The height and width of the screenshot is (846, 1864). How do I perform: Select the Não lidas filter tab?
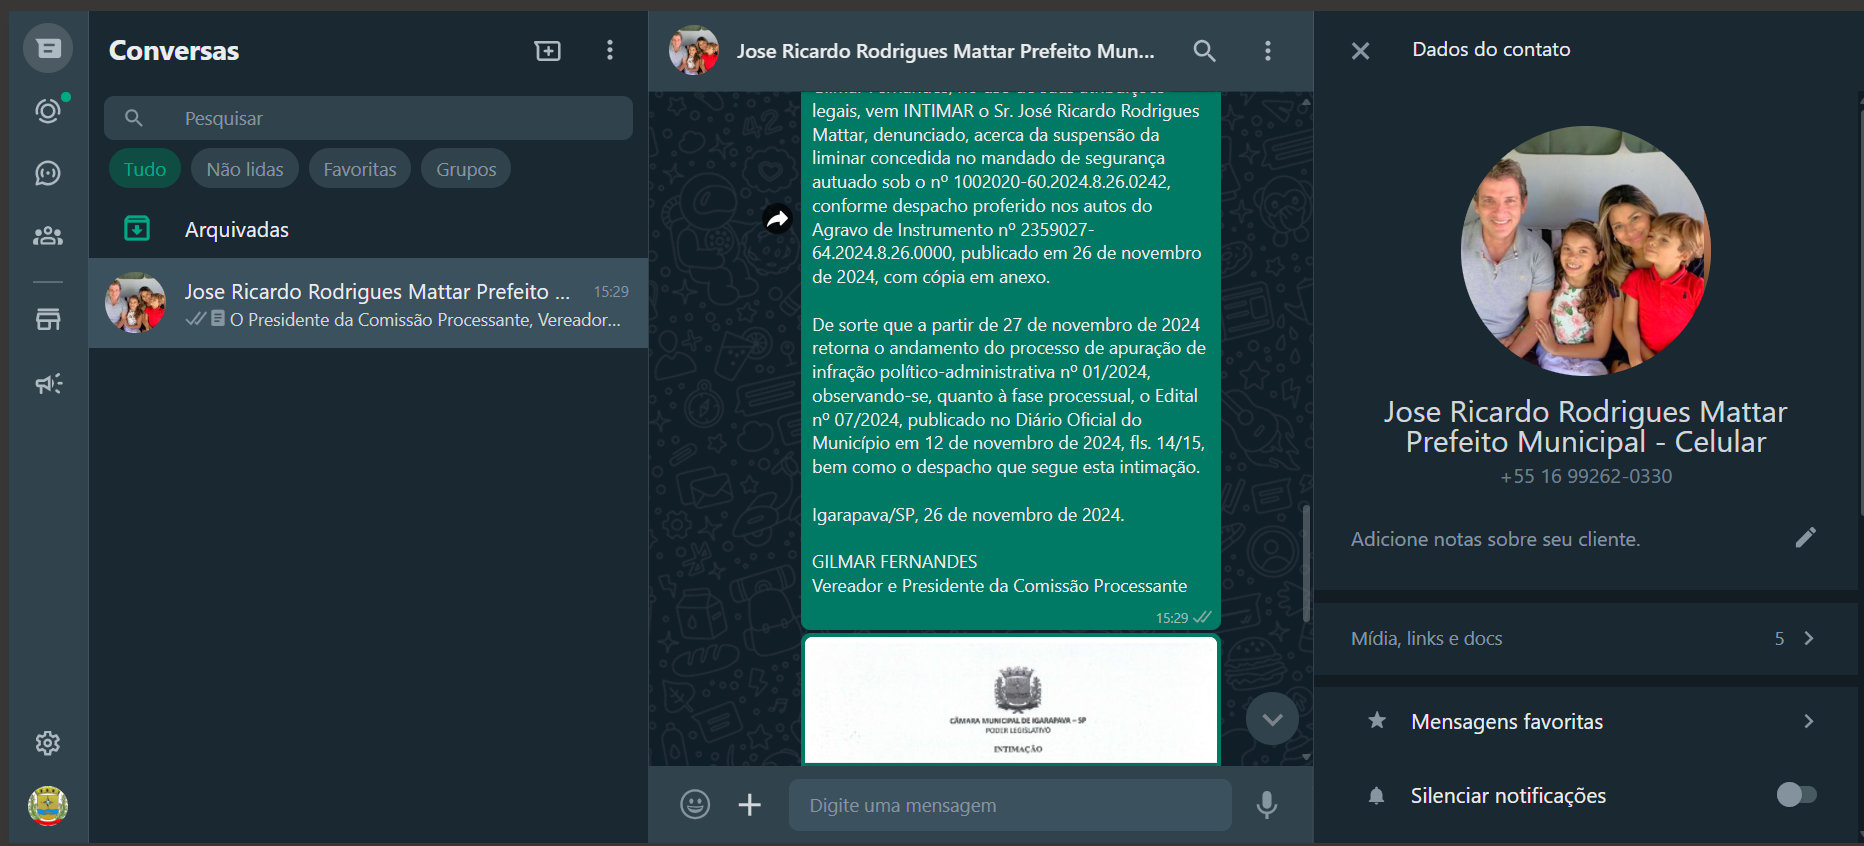pyautogui.click(x=245, y=169)
